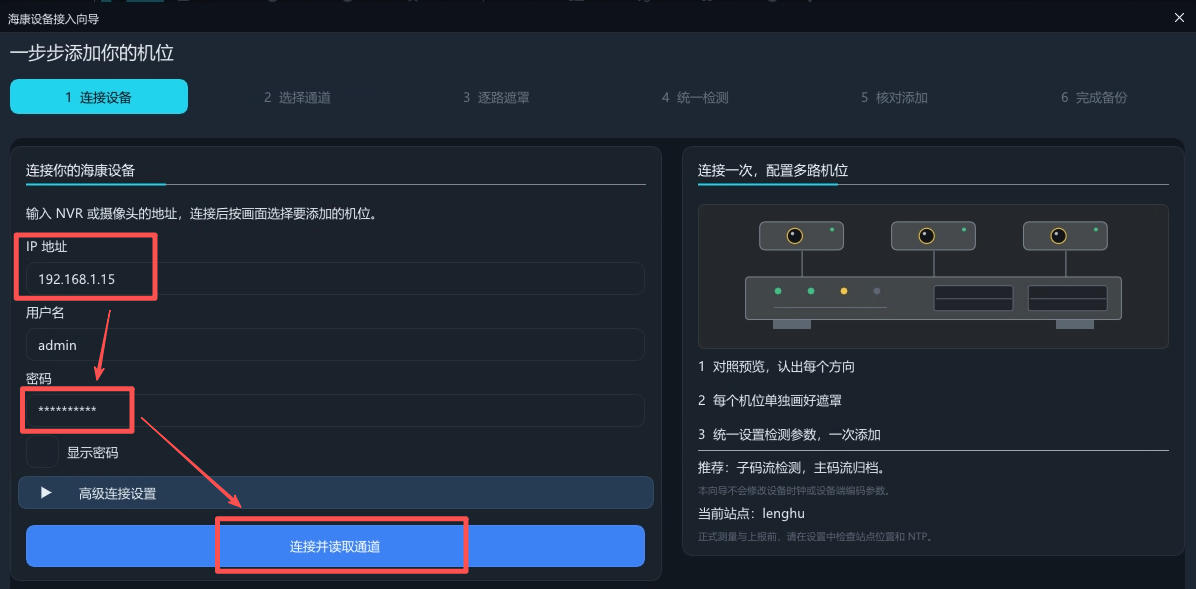Screen dimensions: 1196x589
Task: Click the 连接你的海康设备 heading
Action: tap(80, 170)
